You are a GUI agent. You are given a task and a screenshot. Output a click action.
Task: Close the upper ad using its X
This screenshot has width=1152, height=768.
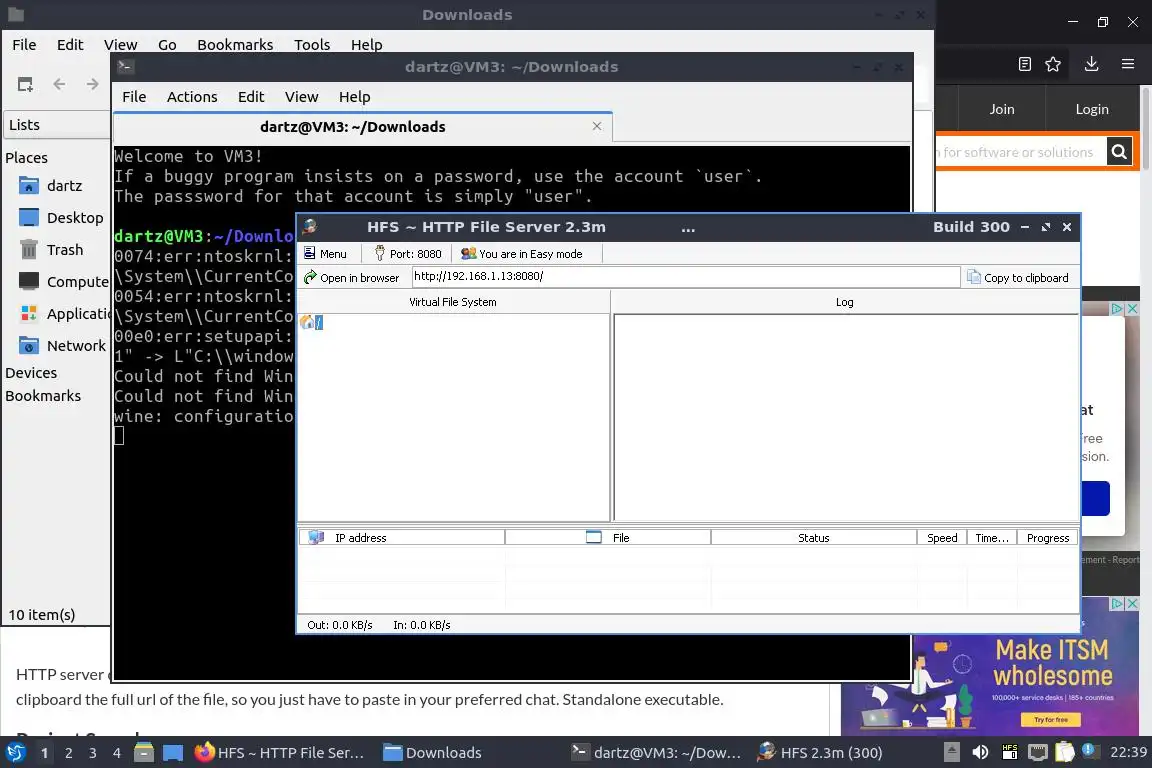coord(1132,309)
